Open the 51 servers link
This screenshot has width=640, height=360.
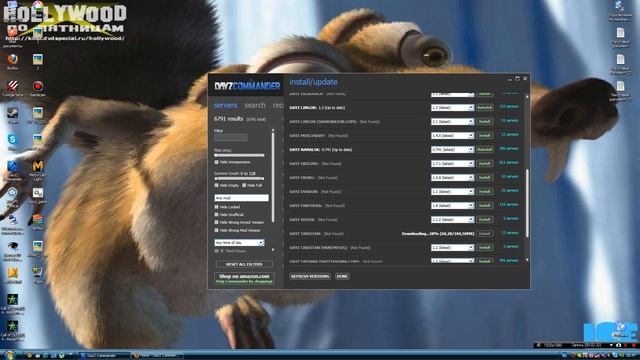(x=509, y=121)
